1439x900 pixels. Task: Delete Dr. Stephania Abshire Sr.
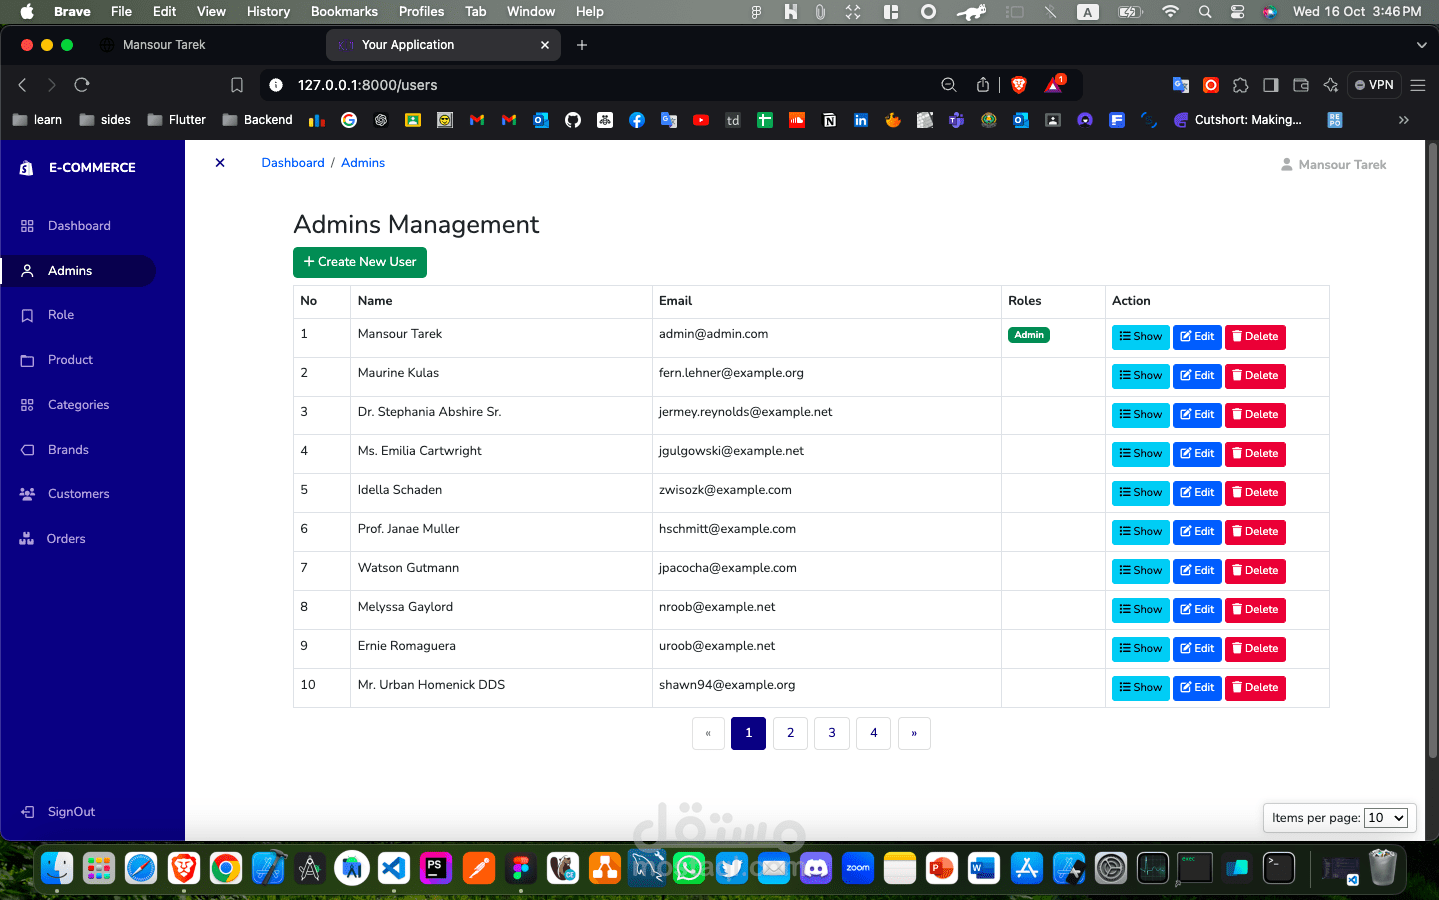pyautogui.click(x=1255, y=415)
